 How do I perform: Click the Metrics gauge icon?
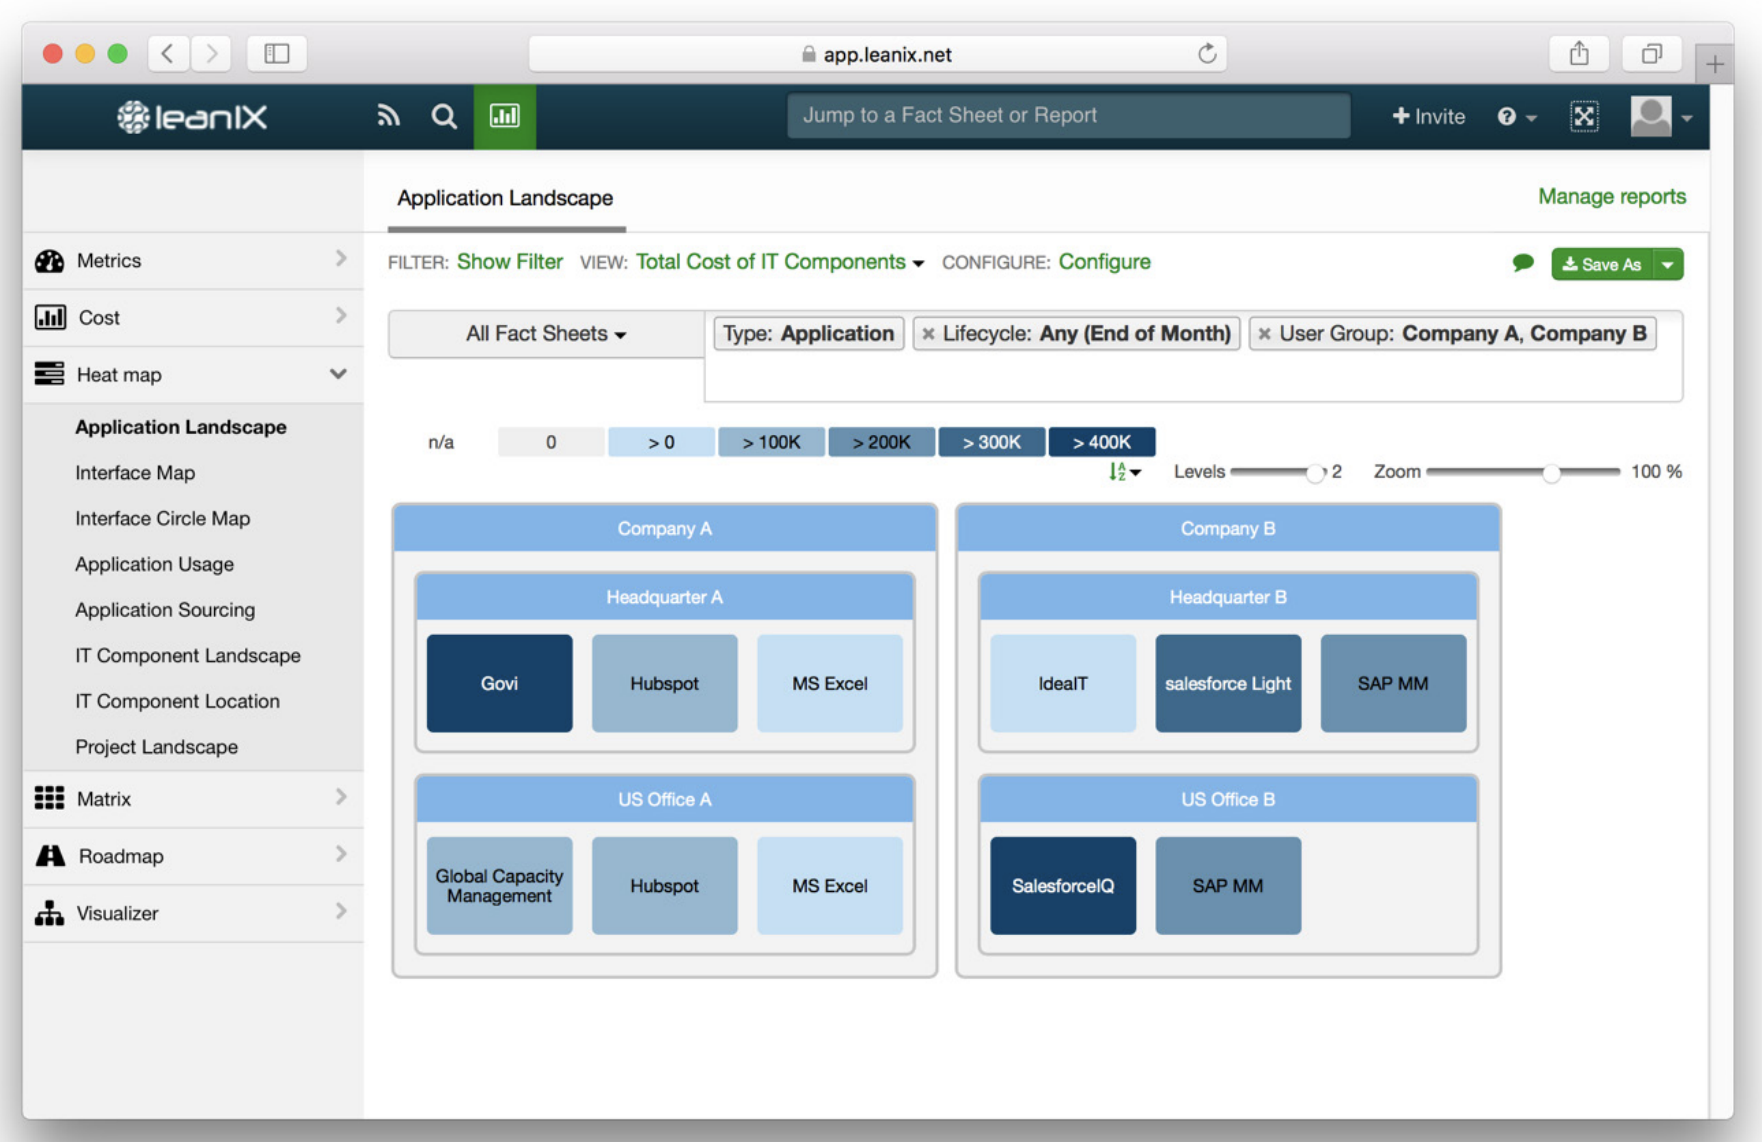pyautogui.click(x=49, y=261)
